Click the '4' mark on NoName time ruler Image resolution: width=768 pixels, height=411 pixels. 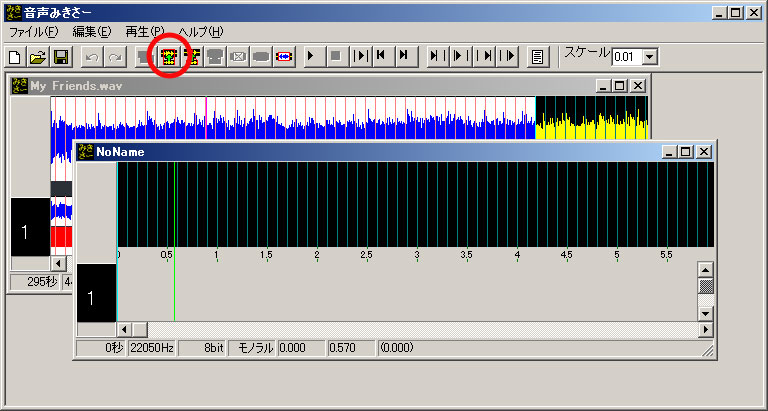[517, 255]
